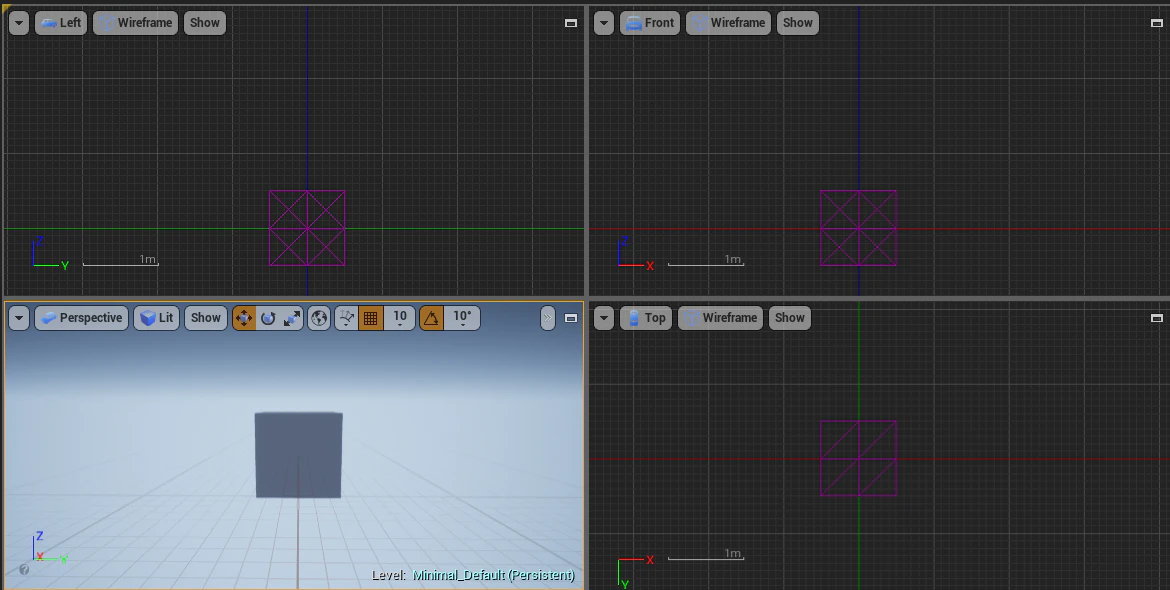This screenshot has width=1170, height=590.
Task: Open rotation snap 10° dropdown
Action: pos(463,318)
